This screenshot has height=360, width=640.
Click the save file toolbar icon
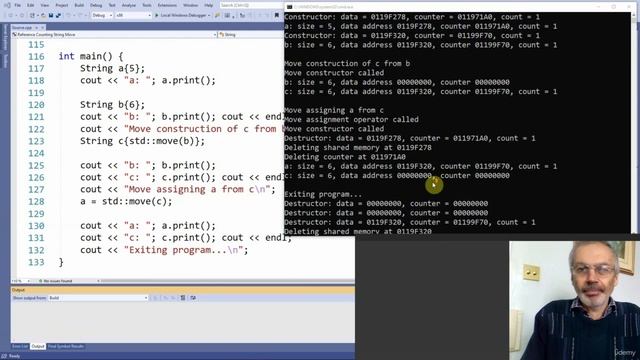click(x=51, y=16)
